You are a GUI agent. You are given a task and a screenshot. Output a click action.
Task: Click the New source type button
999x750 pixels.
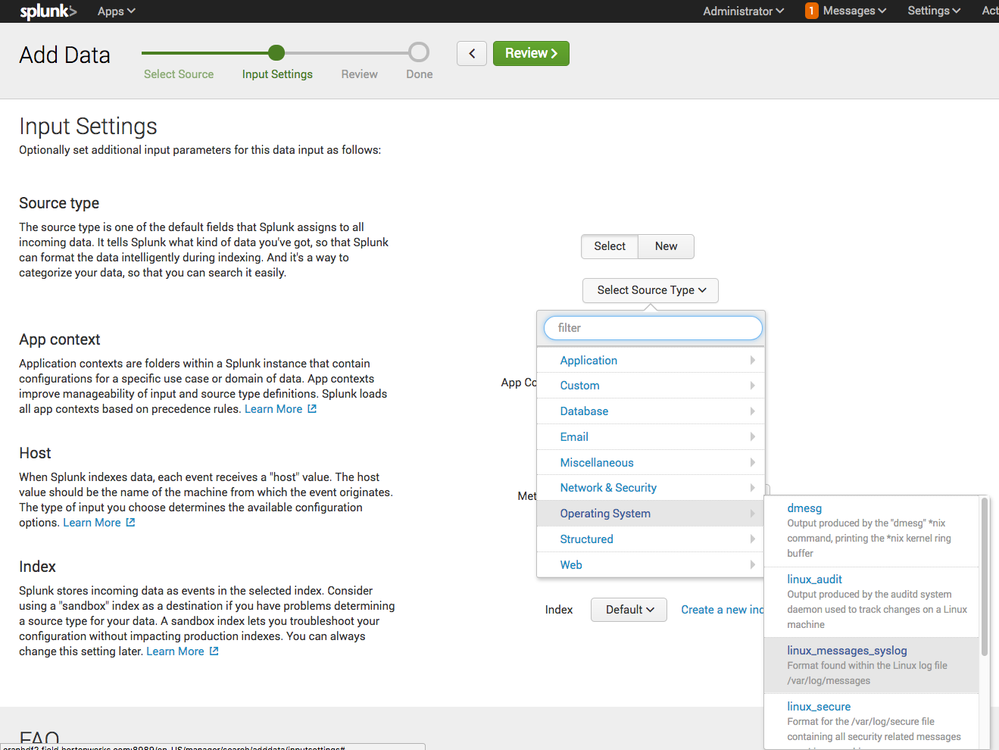(x=665, y=246)
